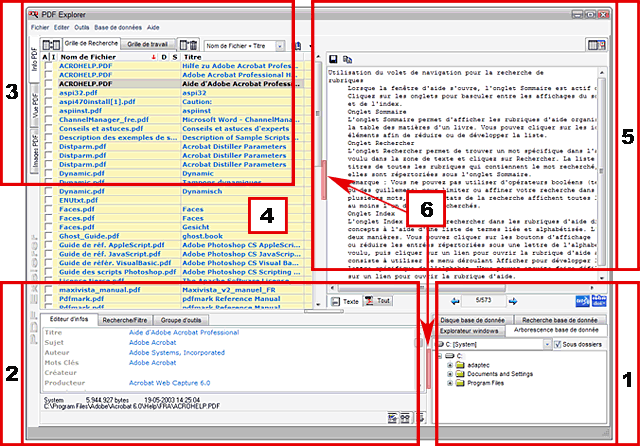Tick the checkbox for Conseils et astuces.pdf
This screenshot has width=640, height=446.
click(49, 129)
